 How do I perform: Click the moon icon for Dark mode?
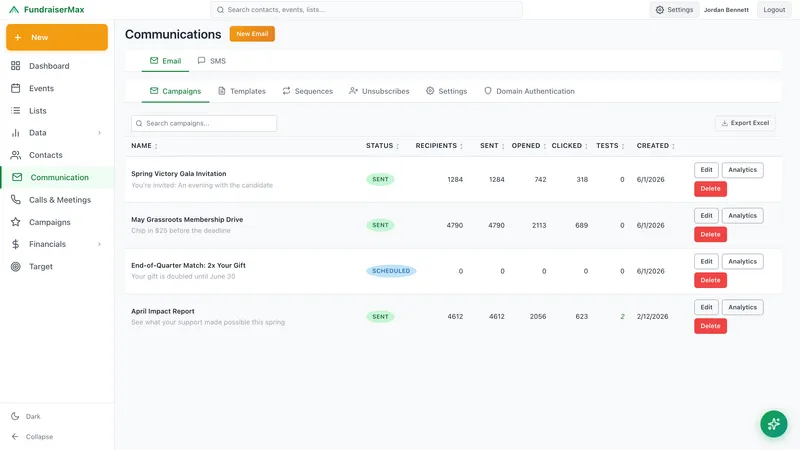[15, 416]
